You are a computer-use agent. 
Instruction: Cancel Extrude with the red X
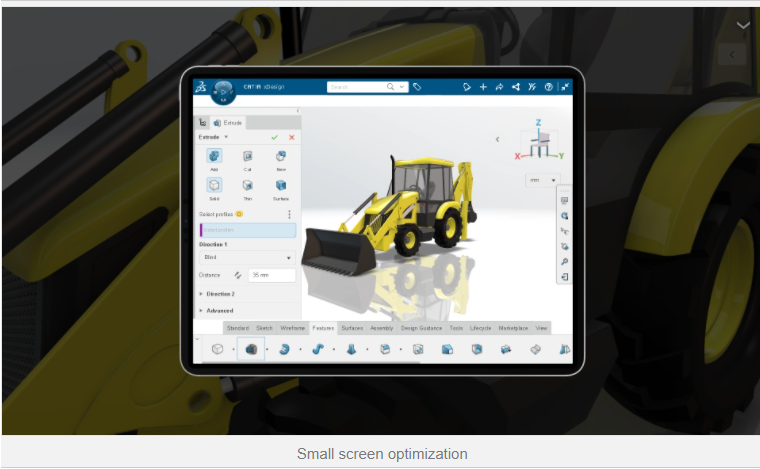click(292, 137)
